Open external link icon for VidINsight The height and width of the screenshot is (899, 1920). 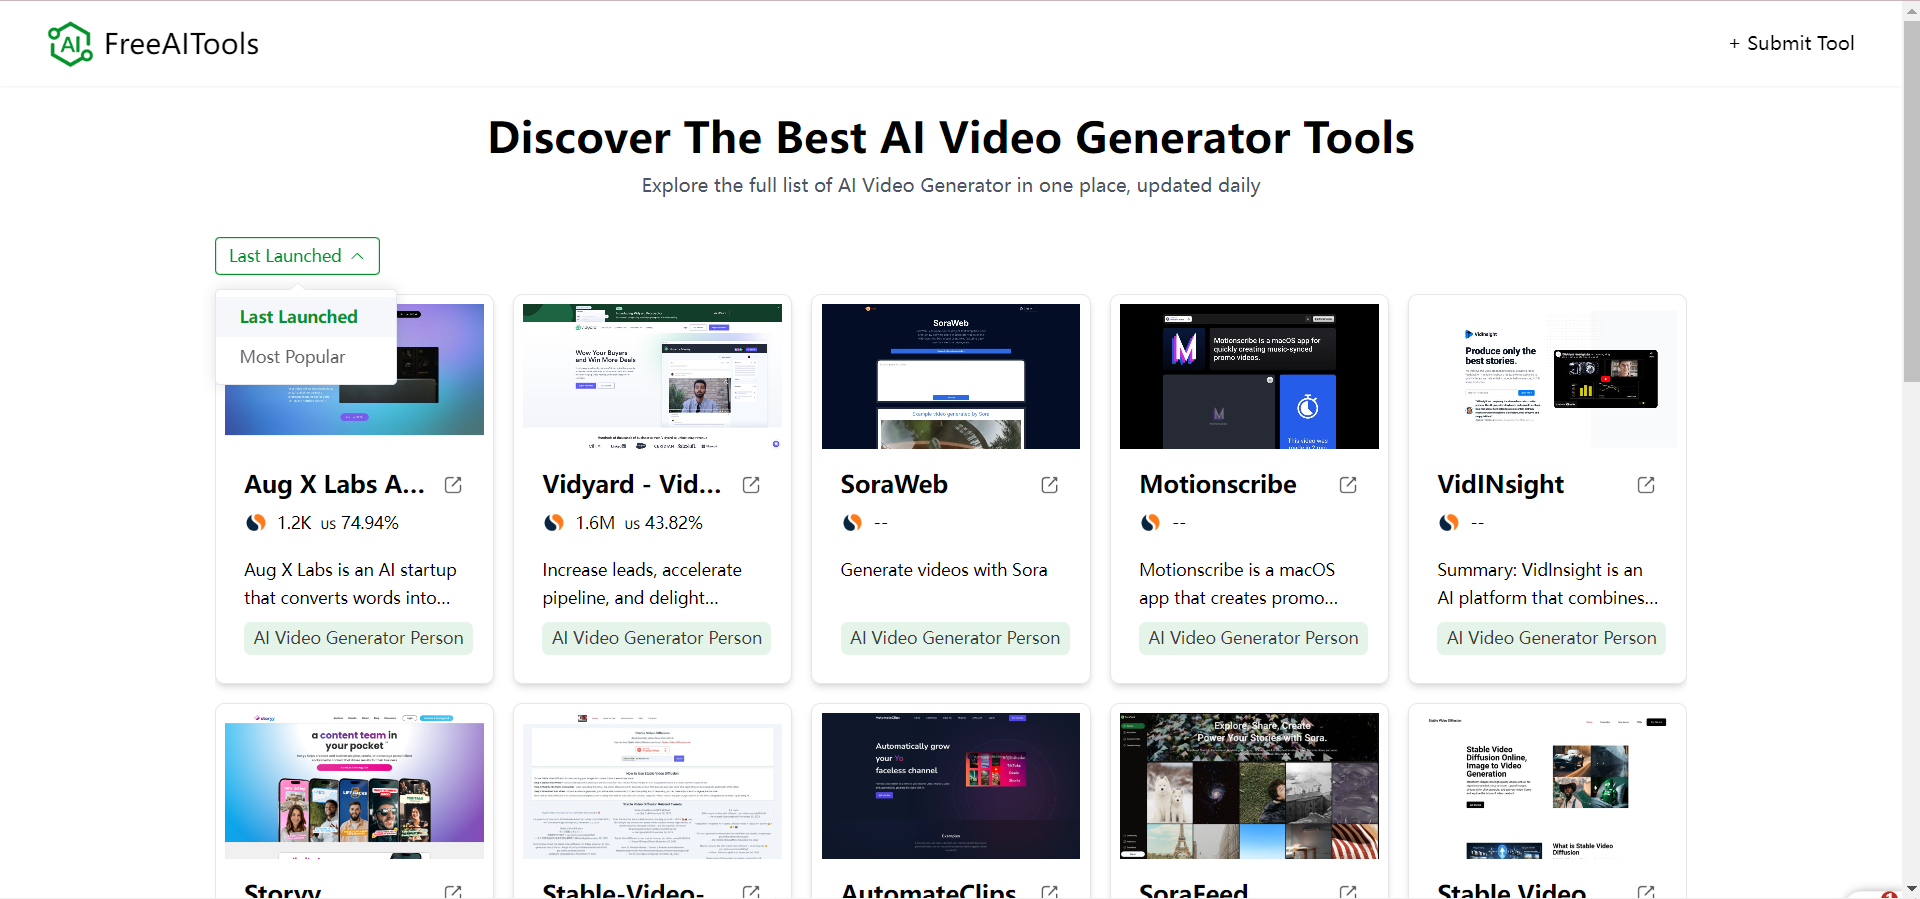pyautogui.click(x=1646, y=485)
